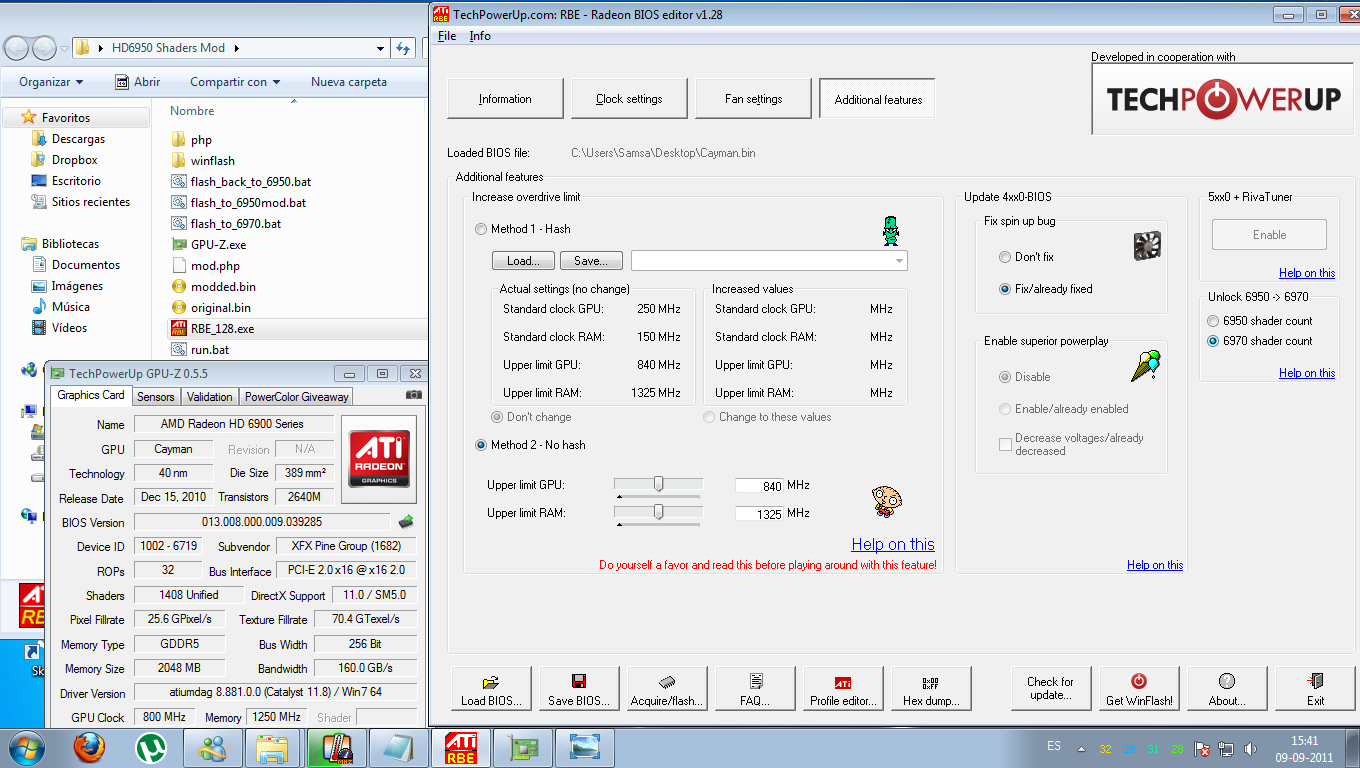Open the Profile editor
This screenshot has height=768, width=1360.
pyautogui.click(x=843, y=689)
